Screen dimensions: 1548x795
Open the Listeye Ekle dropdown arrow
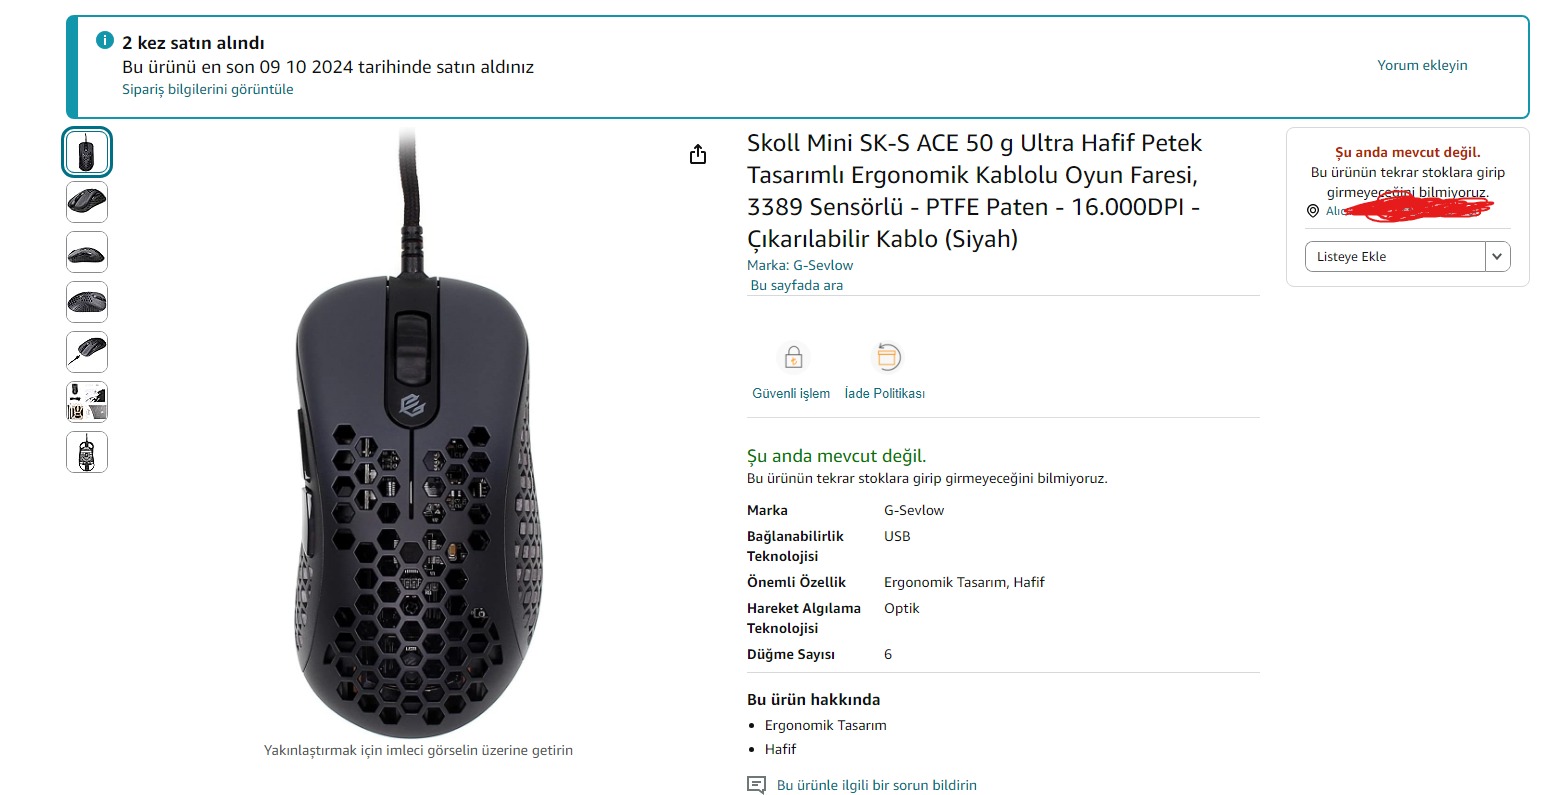tap(1497, 257)
